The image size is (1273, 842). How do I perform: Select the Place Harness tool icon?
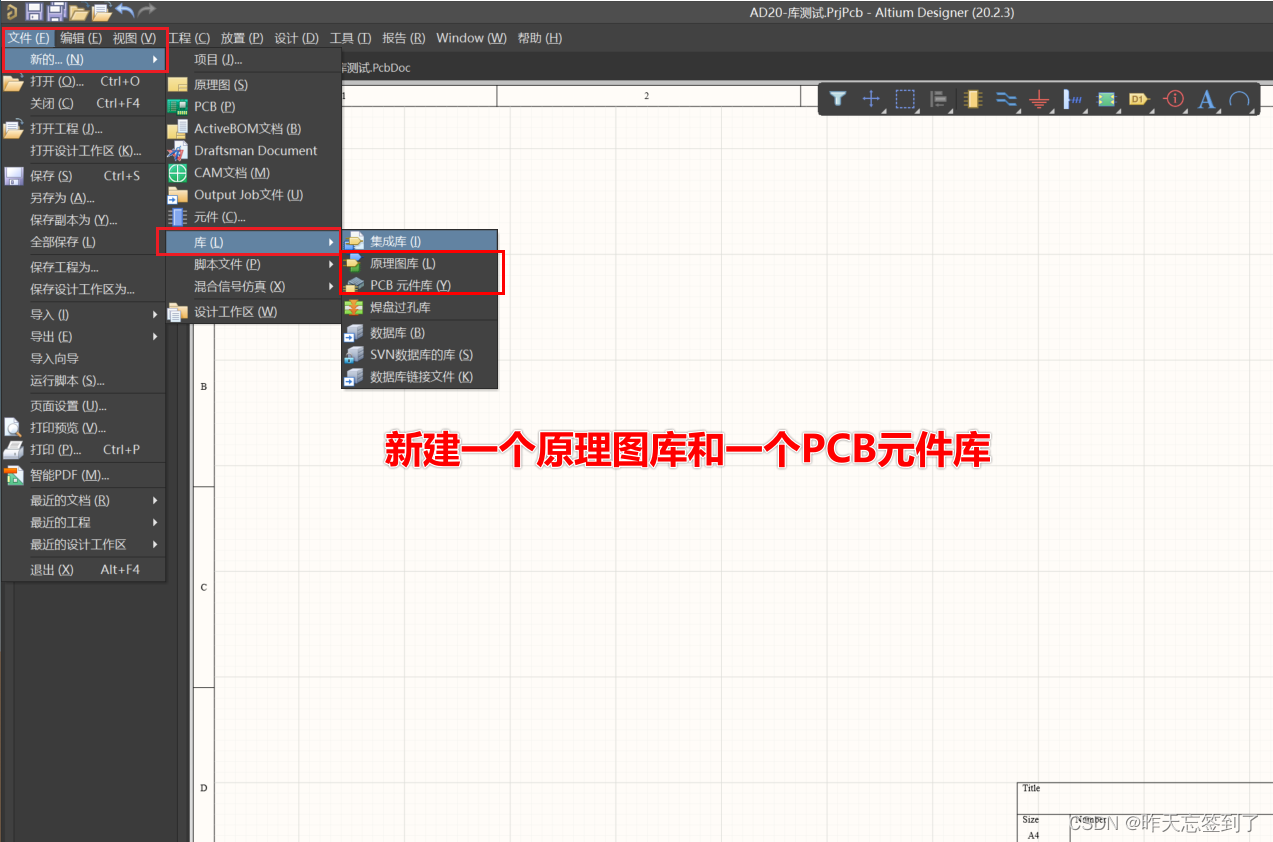[x=1073, y=99]
